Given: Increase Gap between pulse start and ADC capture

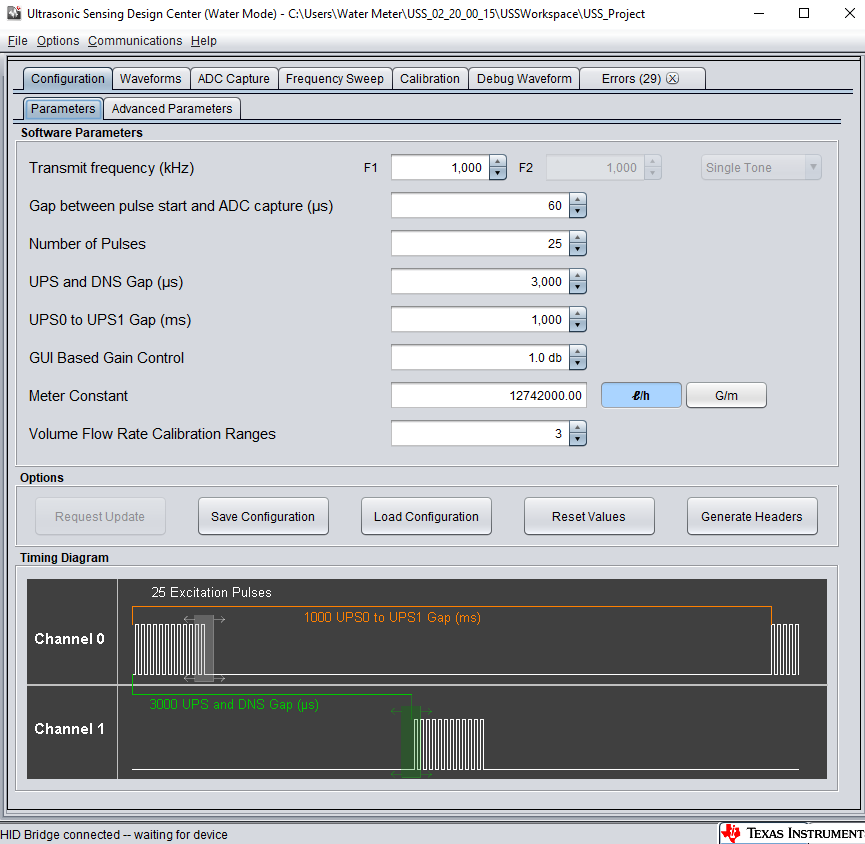Looking at the screenshot, I should pyautogui.click(x=578, y=200).
